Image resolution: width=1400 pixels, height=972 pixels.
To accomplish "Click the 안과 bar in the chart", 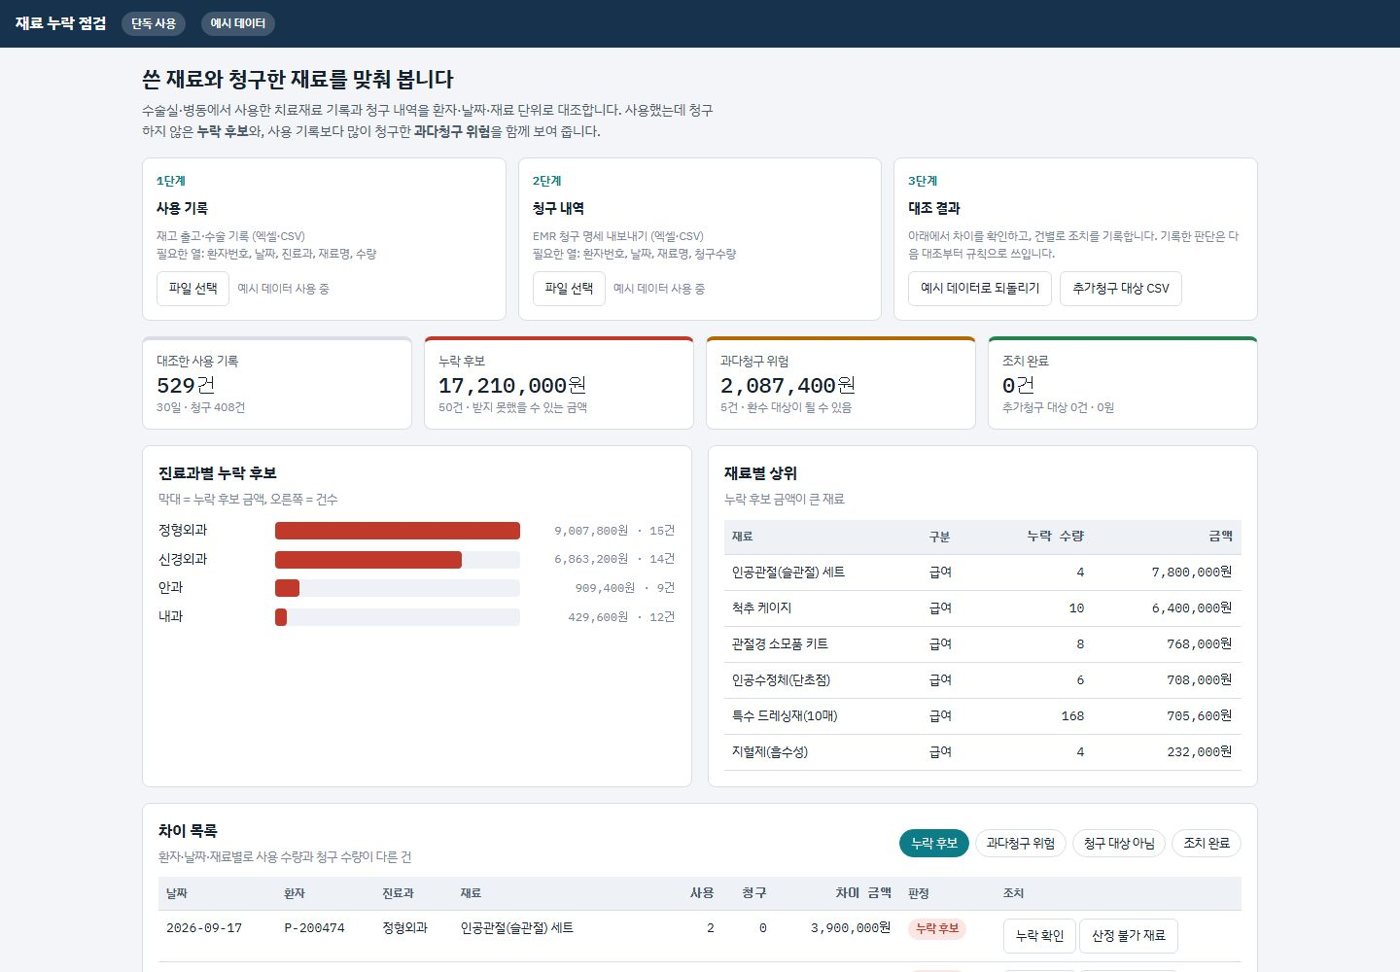I will click(x=287, y=588).
